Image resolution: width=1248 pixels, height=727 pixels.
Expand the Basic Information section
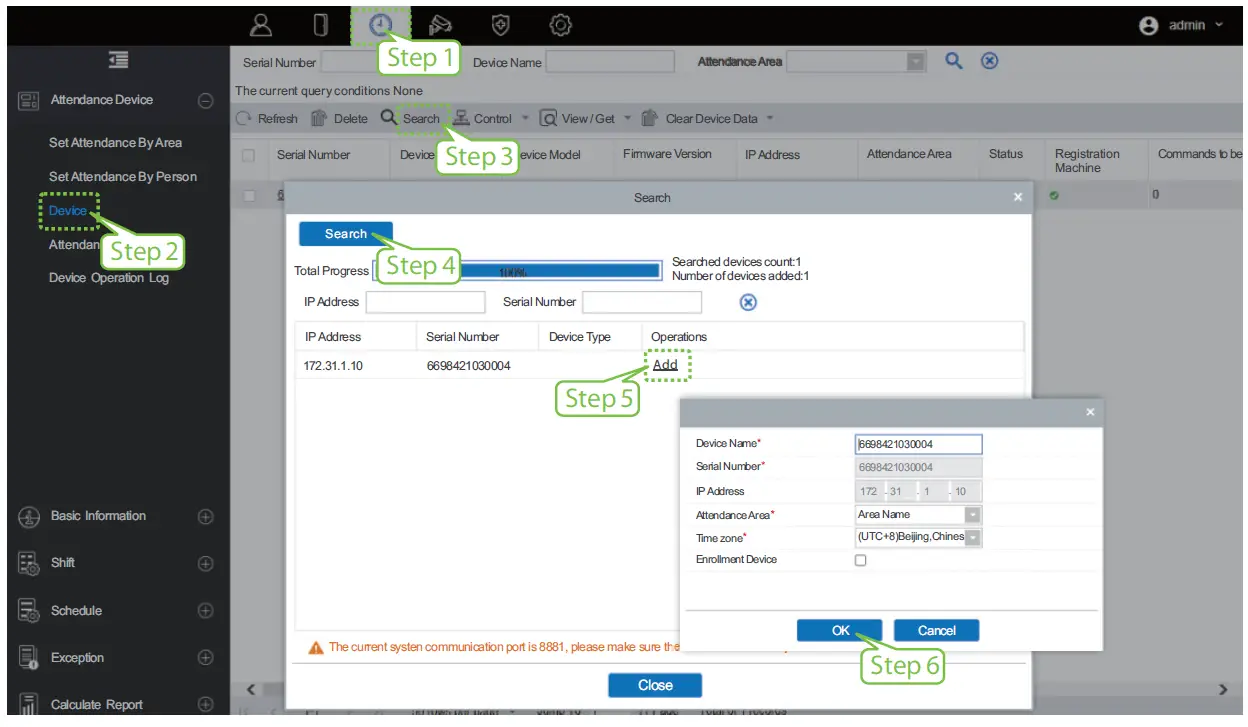pyautogui.click(x=205, y=517)
